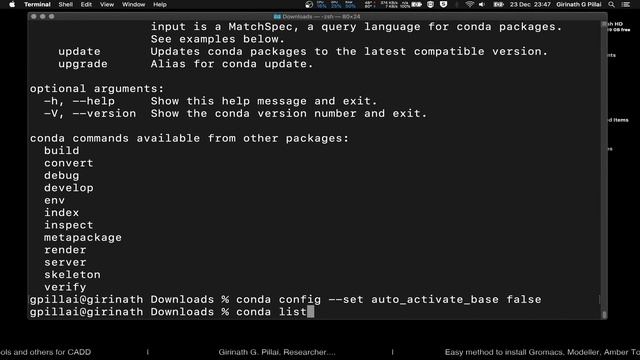640x360 pixels.
Task: Click the battery status icon near the clock
Action: (x=498, y=4)
